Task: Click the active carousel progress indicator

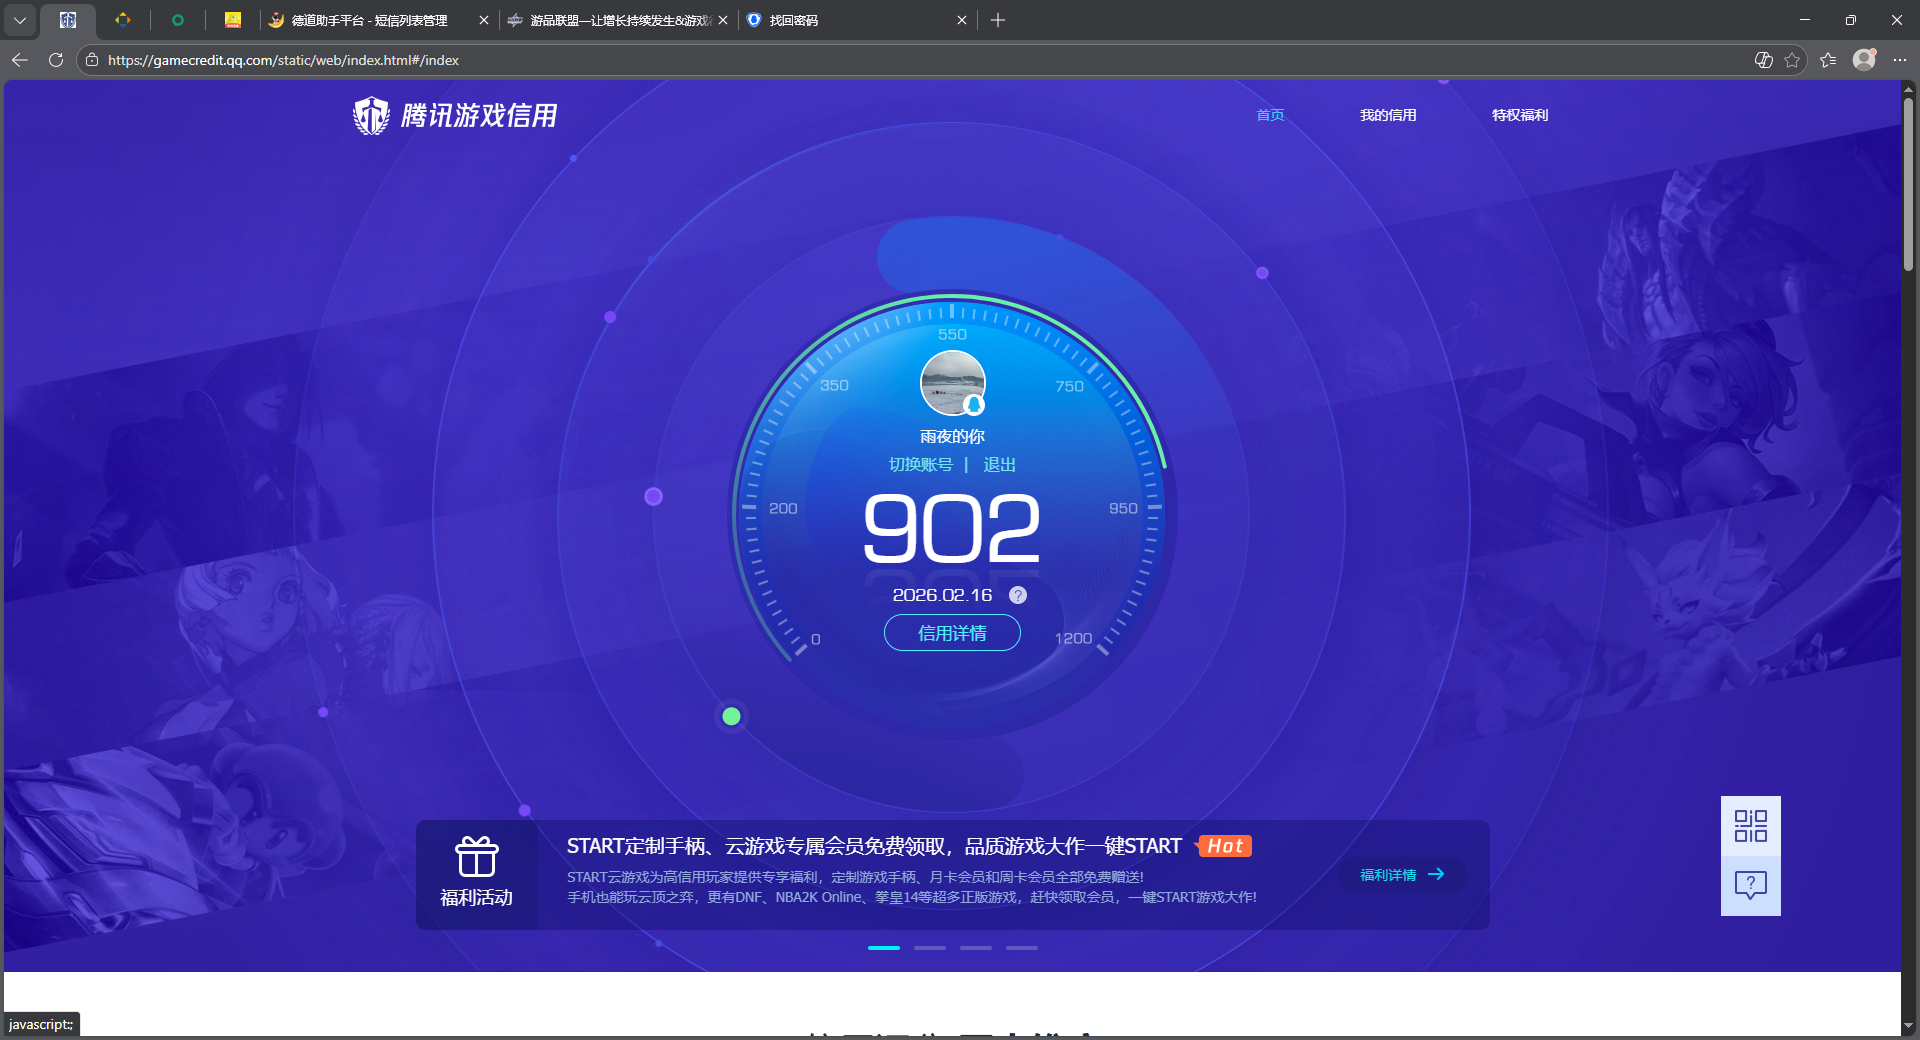Action: tap(883, 948)
